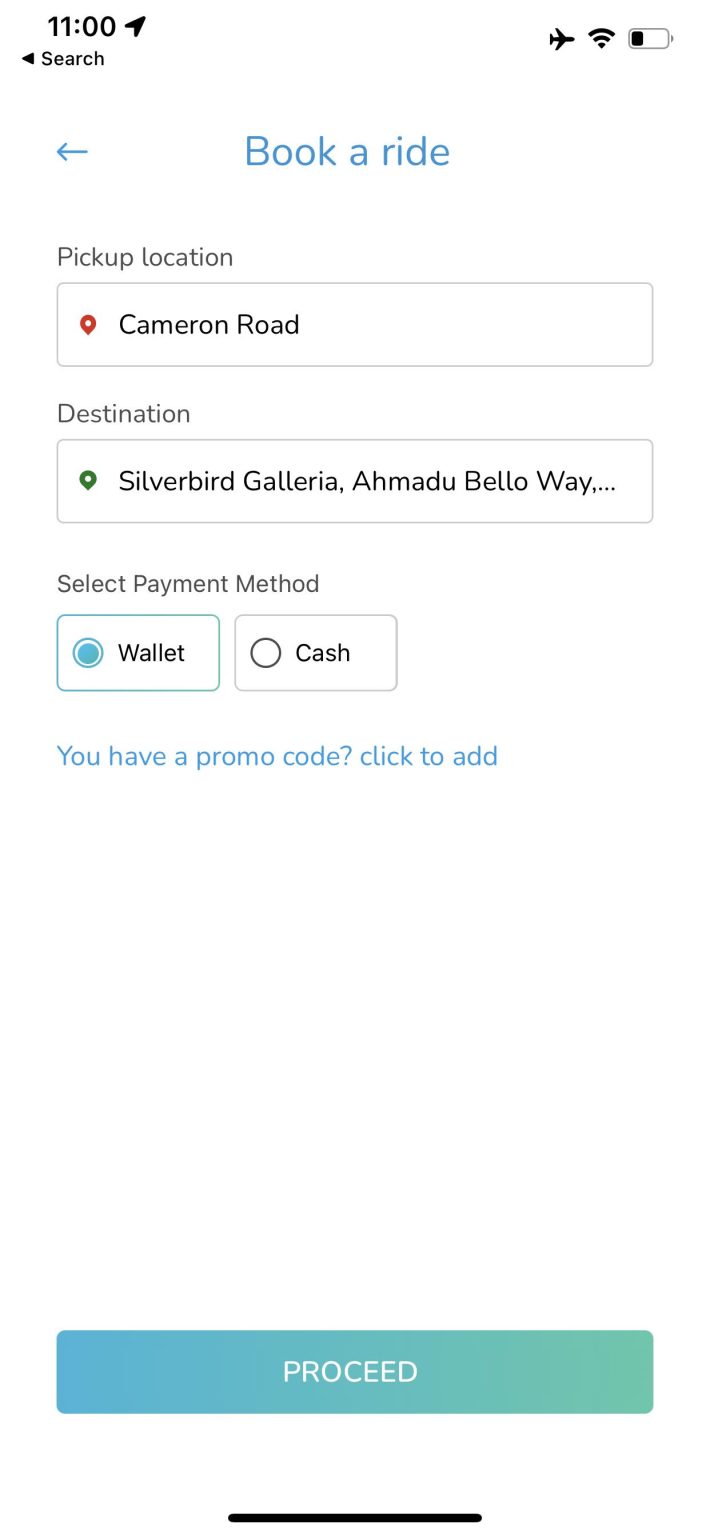This screenshot has width=710, height=1536.
Task: Tap the home indicator bar at the bottom
Action: [x=355, y=1518]
